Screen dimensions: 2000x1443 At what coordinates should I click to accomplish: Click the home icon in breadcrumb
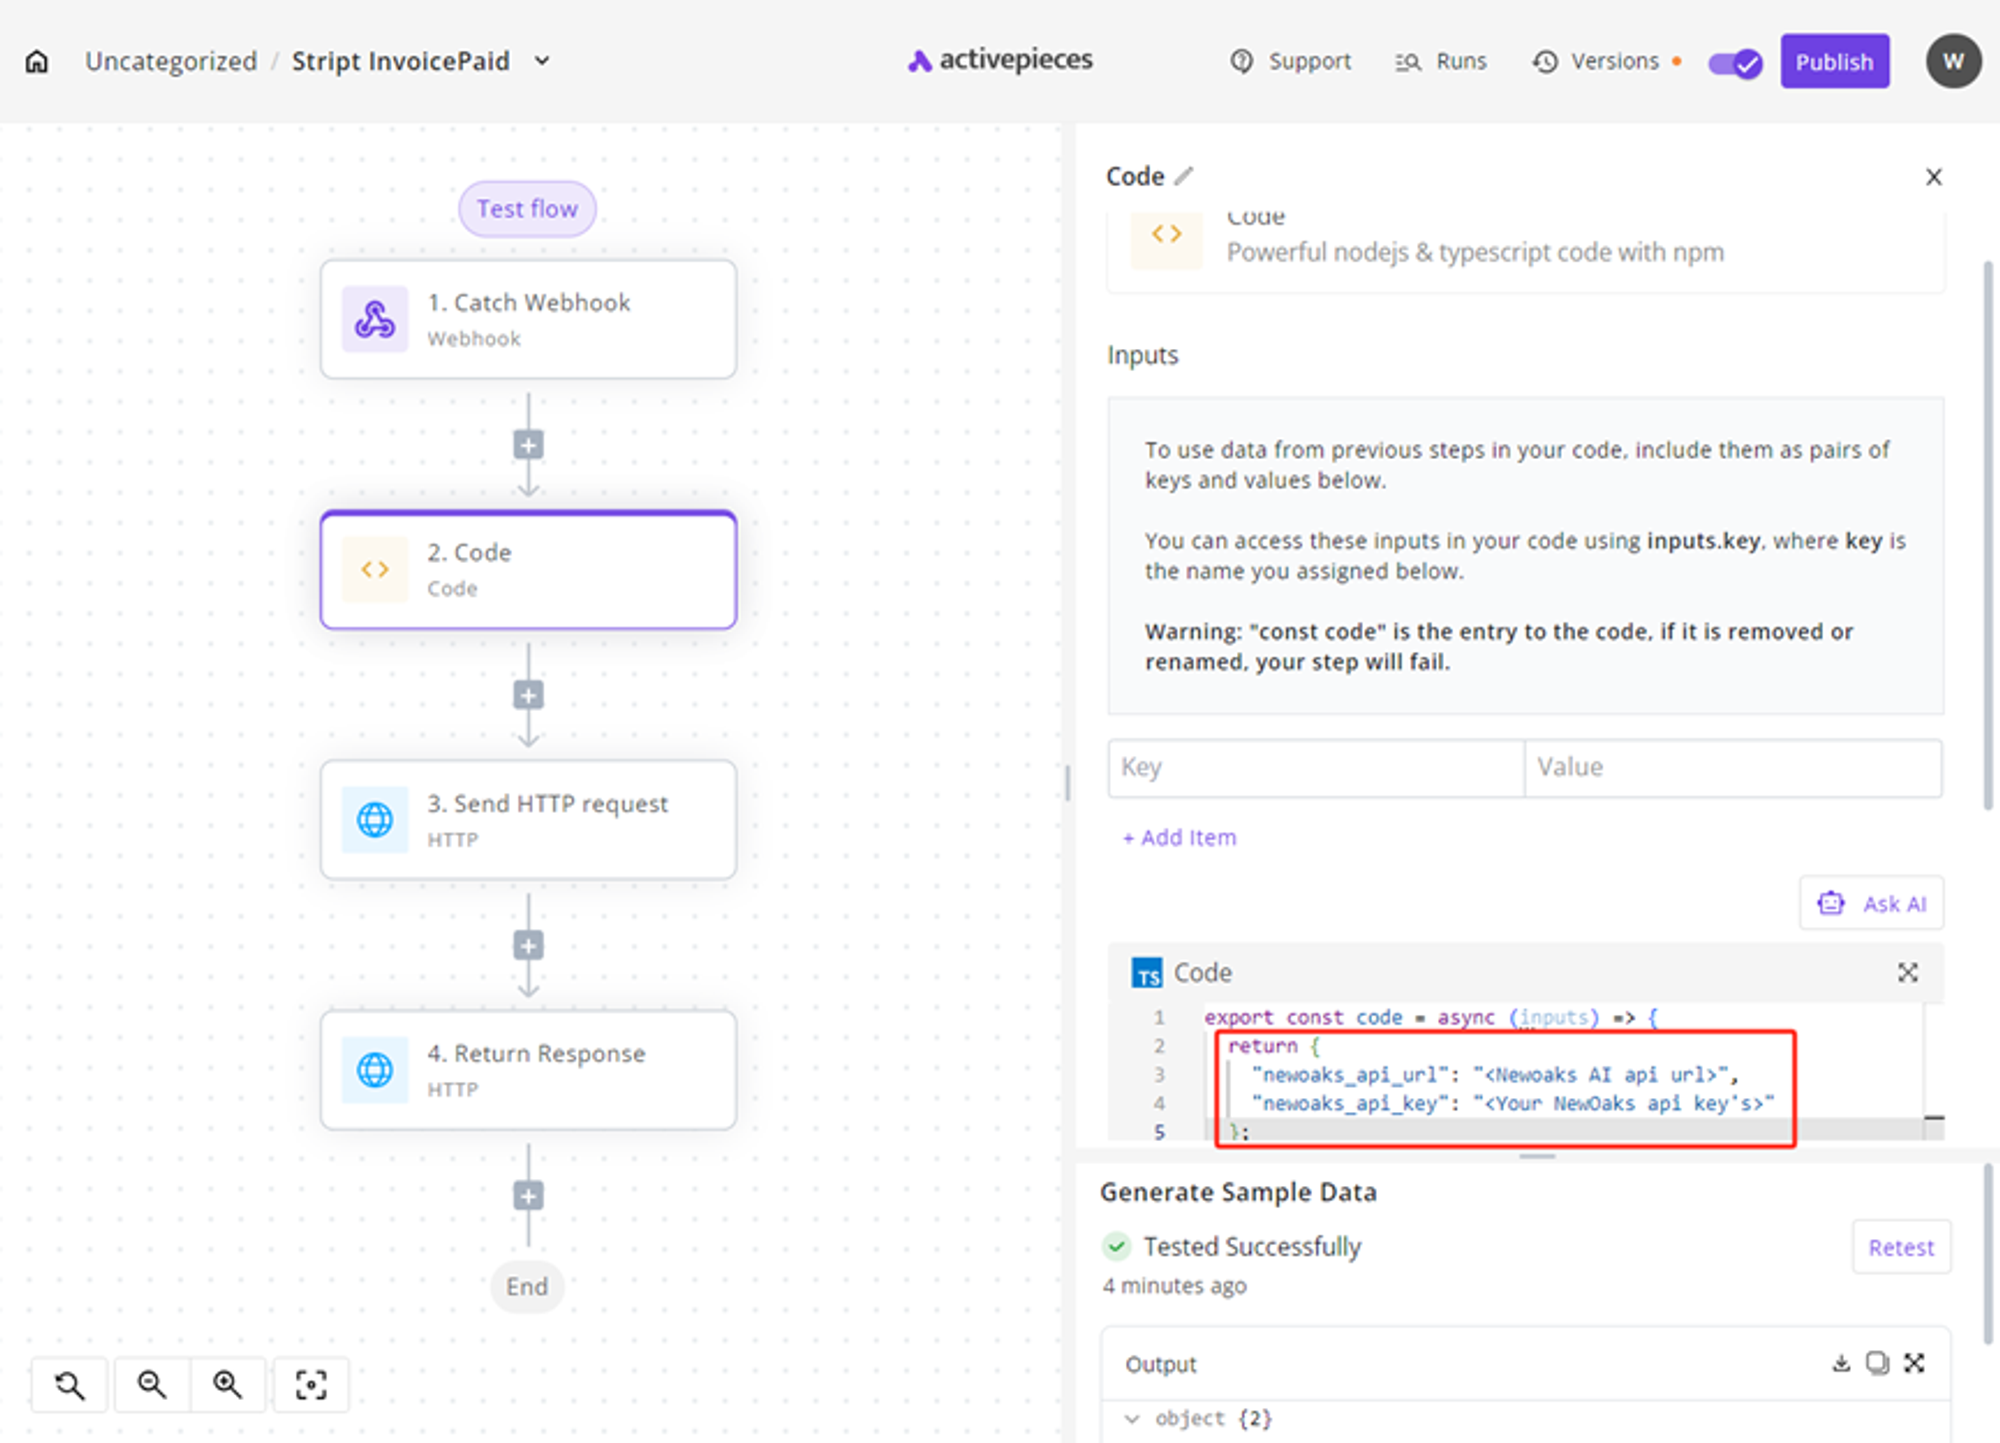(x=37, y=62)
